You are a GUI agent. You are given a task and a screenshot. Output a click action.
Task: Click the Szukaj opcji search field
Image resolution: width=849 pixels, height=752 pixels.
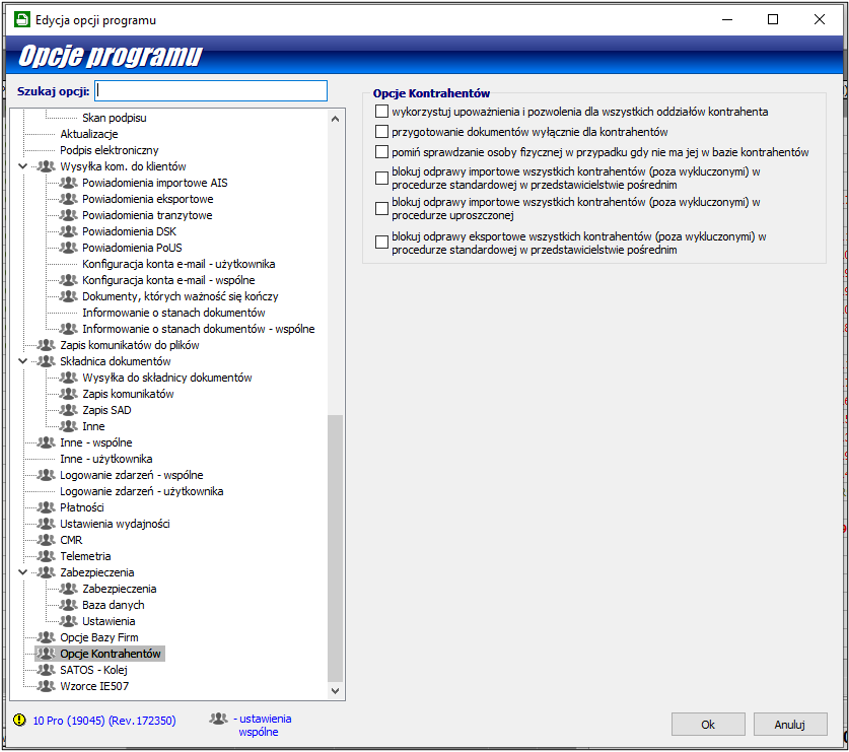click(x=210, y=91)
